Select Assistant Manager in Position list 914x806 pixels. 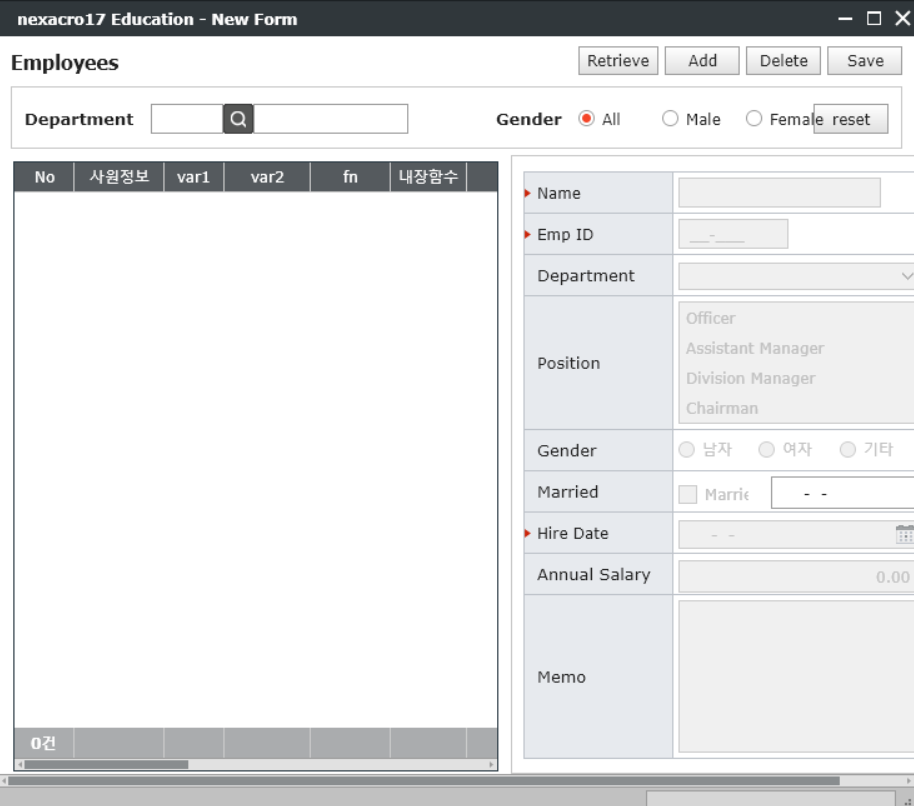[796, 348]
